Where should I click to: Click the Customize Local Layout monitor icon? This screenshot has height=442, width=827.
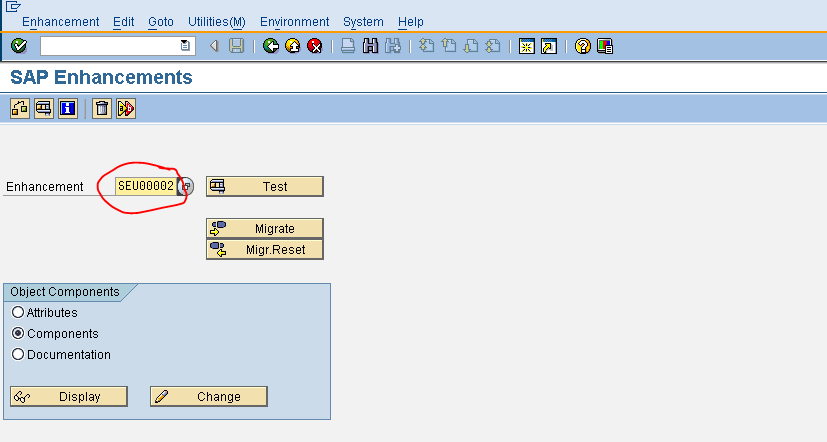pyautogui.click(x=605, y=46)
